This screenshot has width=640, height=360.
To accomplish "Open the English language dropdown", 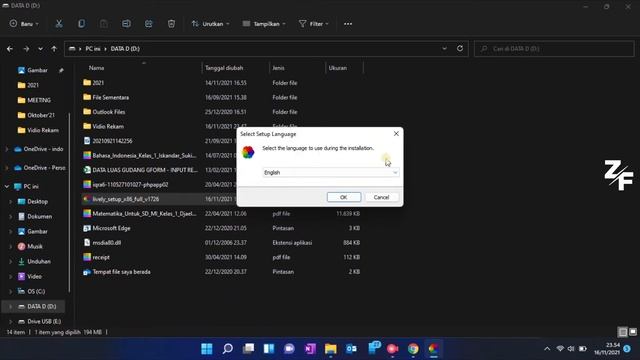I will pos(330,173).
